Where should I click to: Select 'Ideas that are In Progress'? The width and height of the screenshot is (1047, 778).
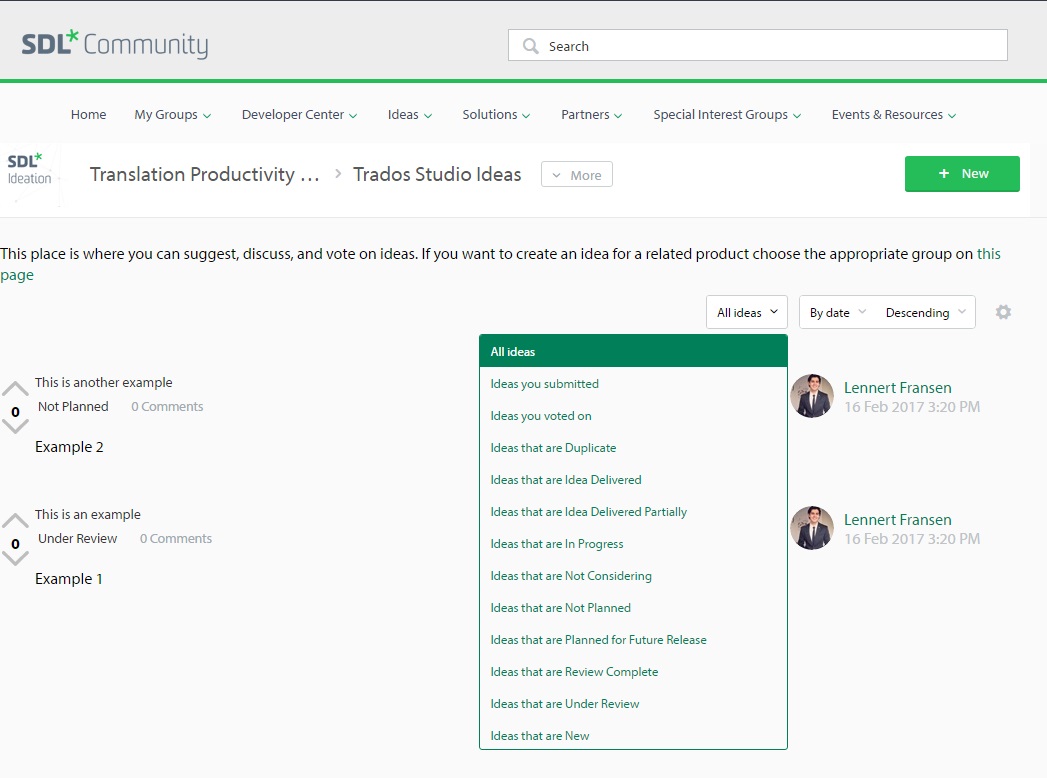(x=633, y=544)
